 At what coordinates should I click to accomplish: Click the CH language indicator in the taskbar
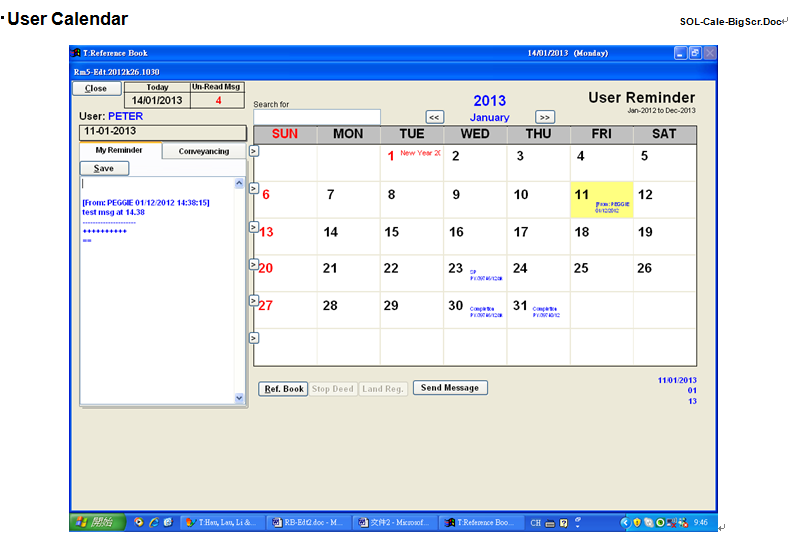536,523
